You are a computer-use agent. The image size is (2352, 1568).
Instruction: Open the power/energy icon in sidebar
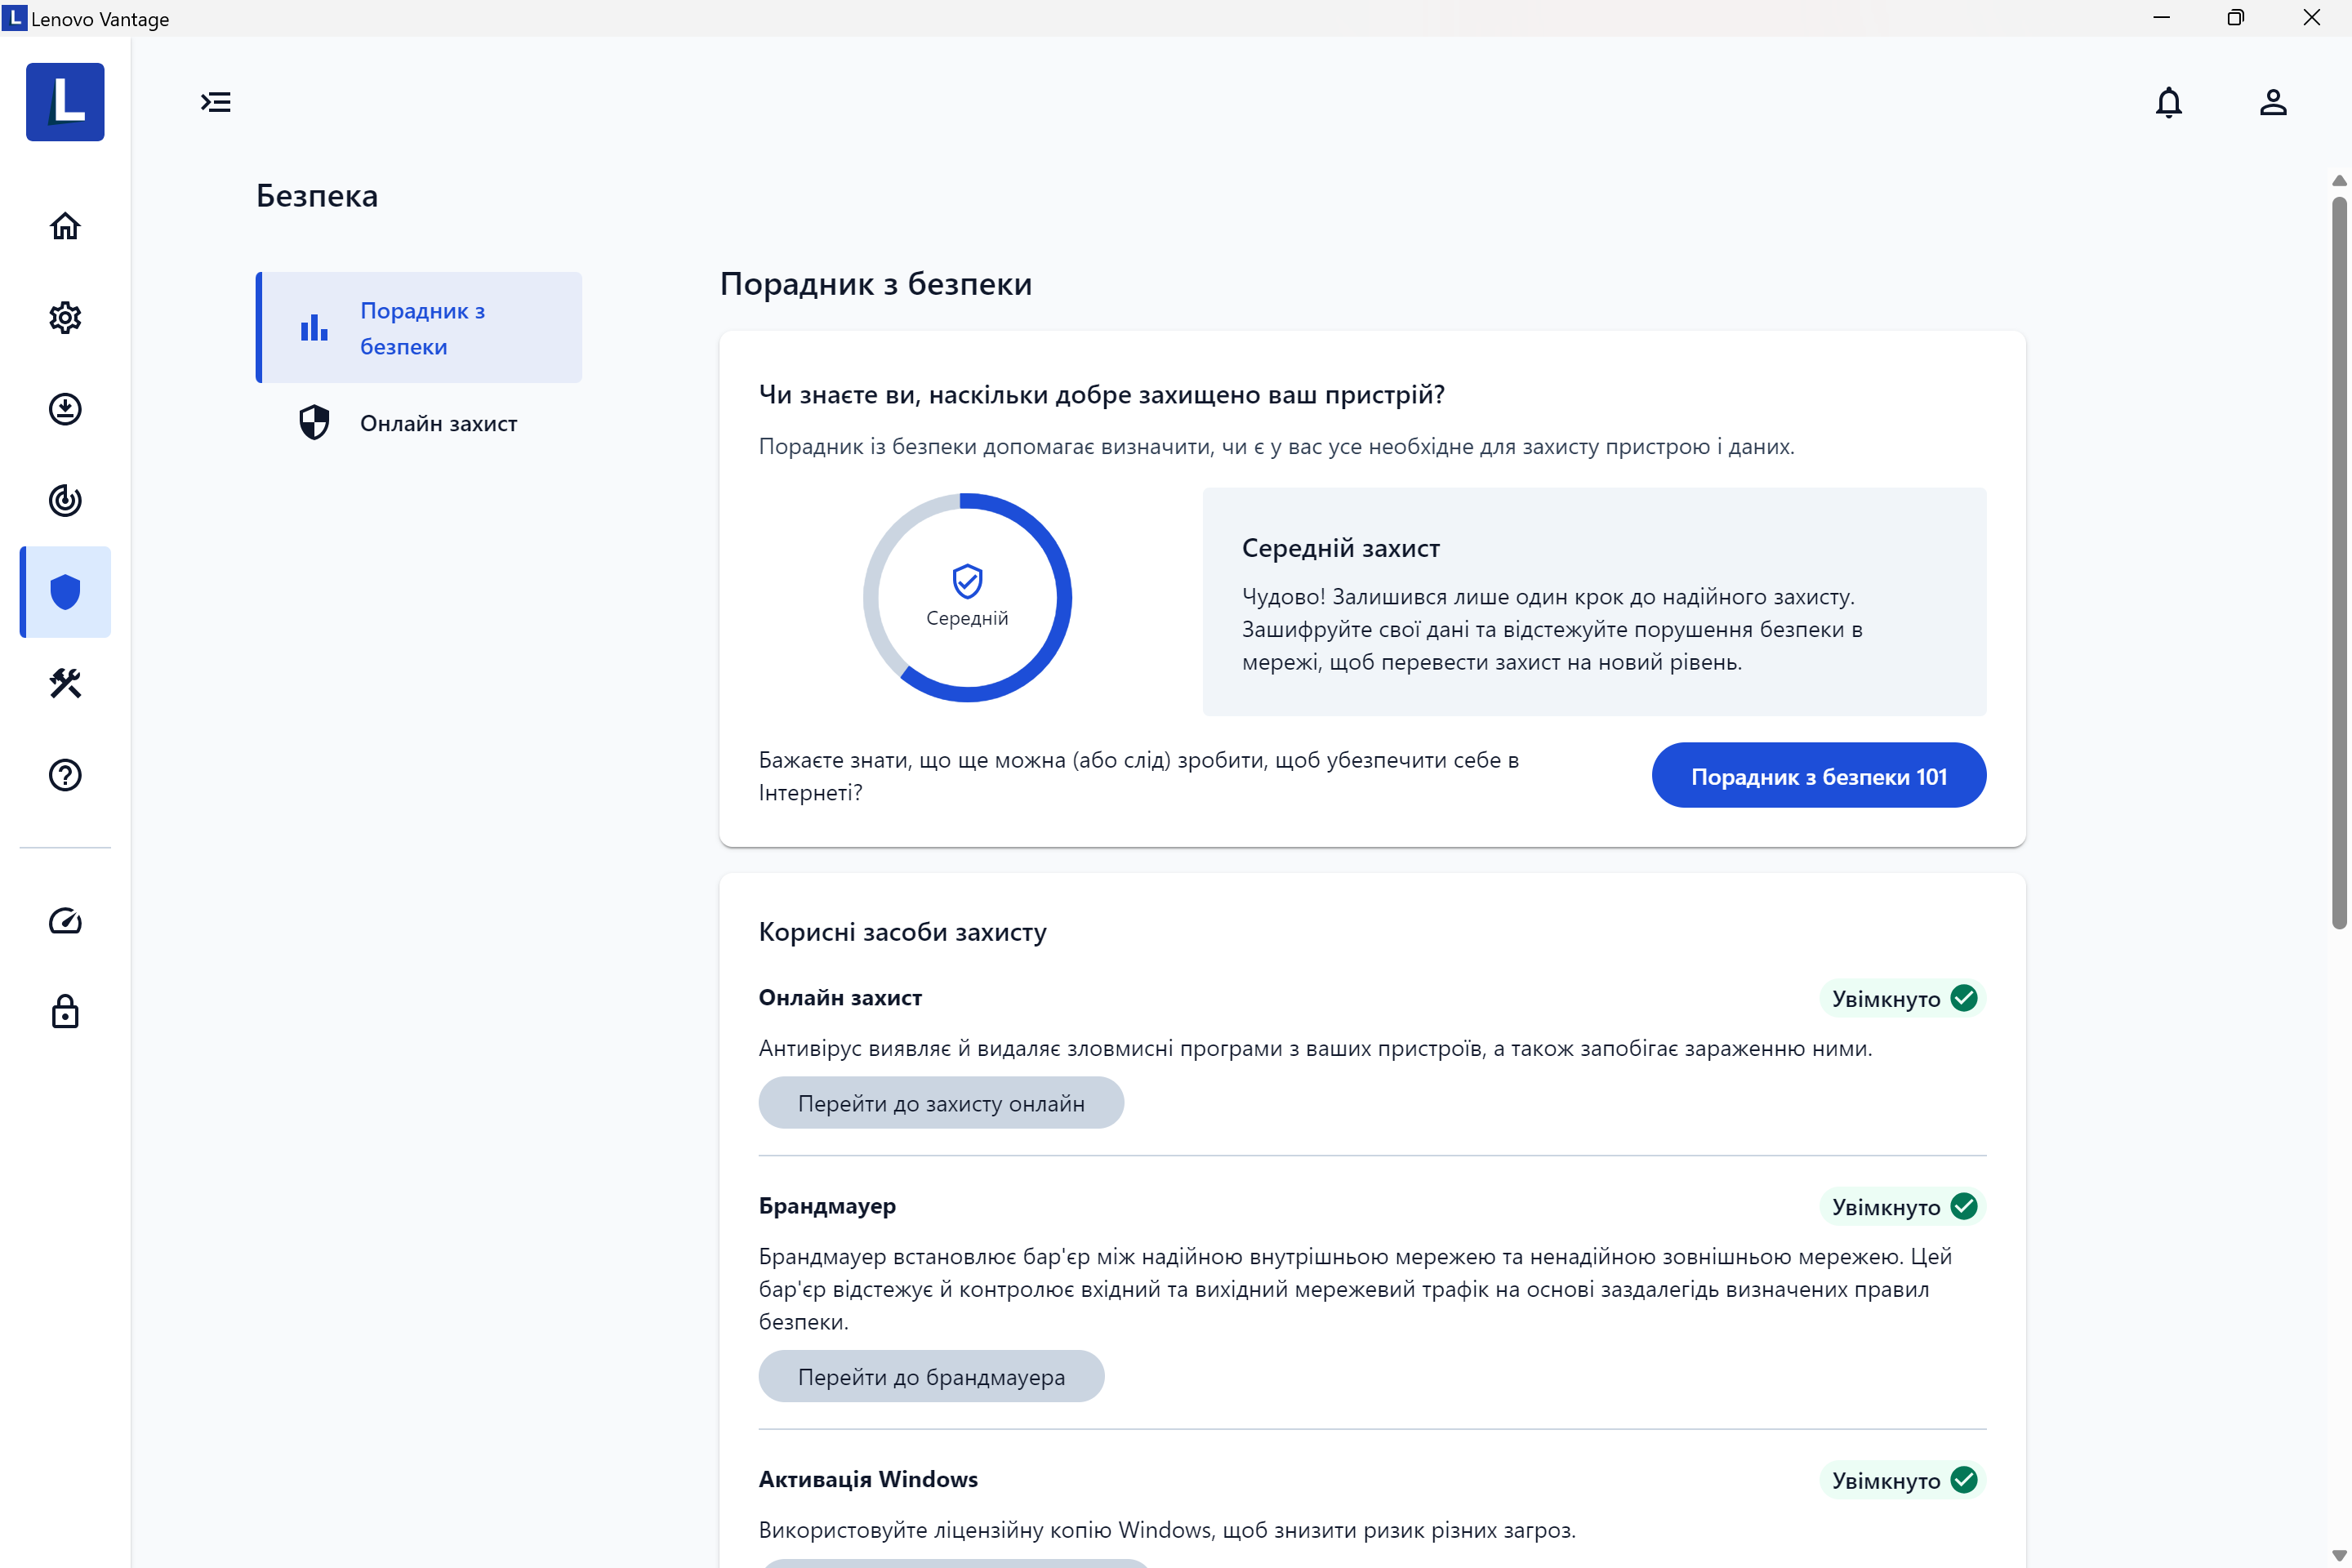pos(65,500)
